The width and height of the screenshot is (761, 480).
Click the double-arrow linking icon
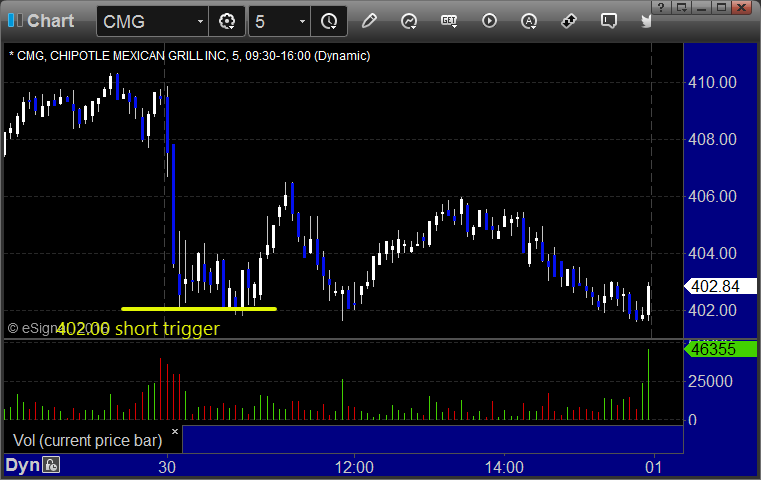tap(569, 21)
